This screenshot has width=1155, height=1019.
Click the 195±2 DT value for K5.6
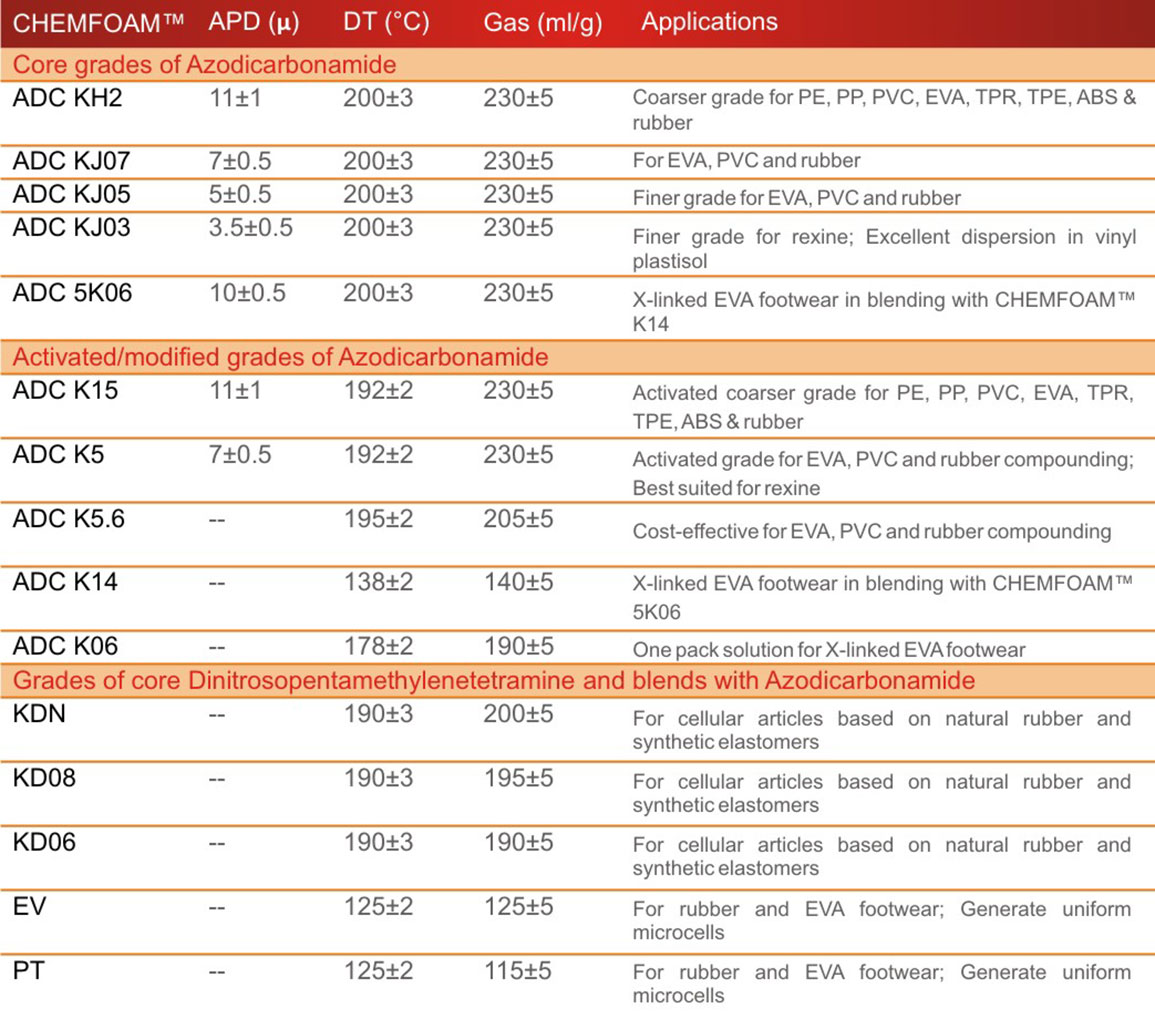379,519
